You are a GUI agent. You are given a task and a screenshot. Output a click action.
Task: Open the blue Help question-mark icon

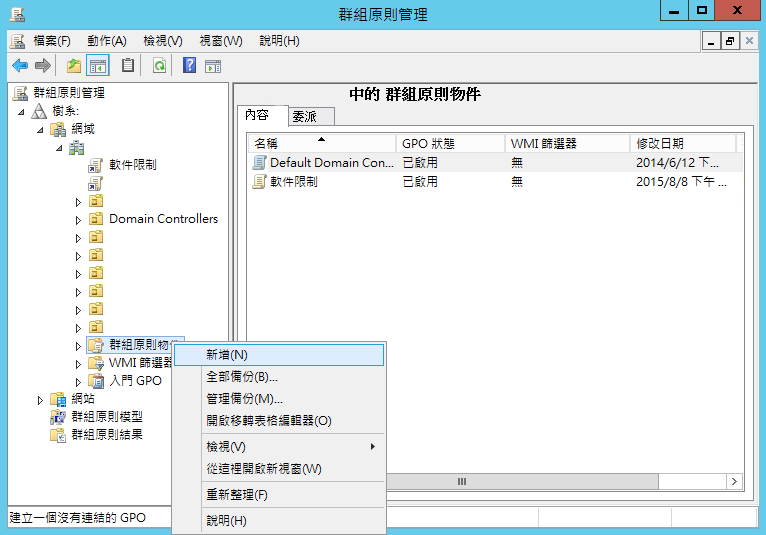(x=190, y=65)
